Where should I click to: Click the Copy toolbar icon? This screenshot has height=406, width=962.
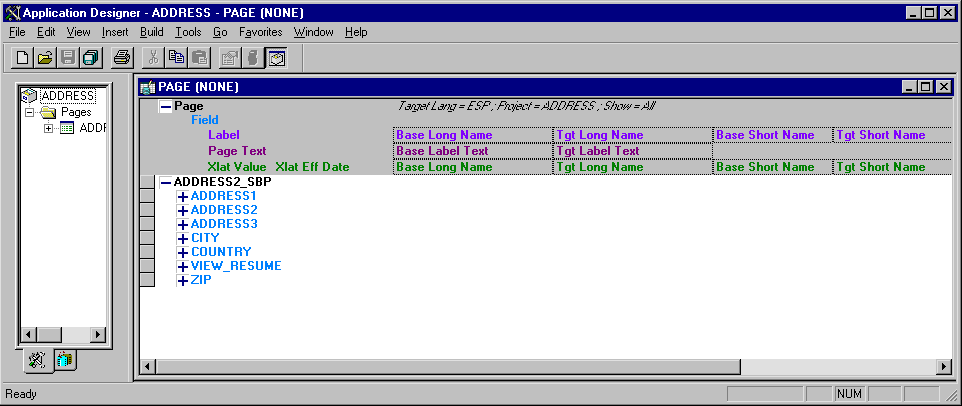[176, 58]
